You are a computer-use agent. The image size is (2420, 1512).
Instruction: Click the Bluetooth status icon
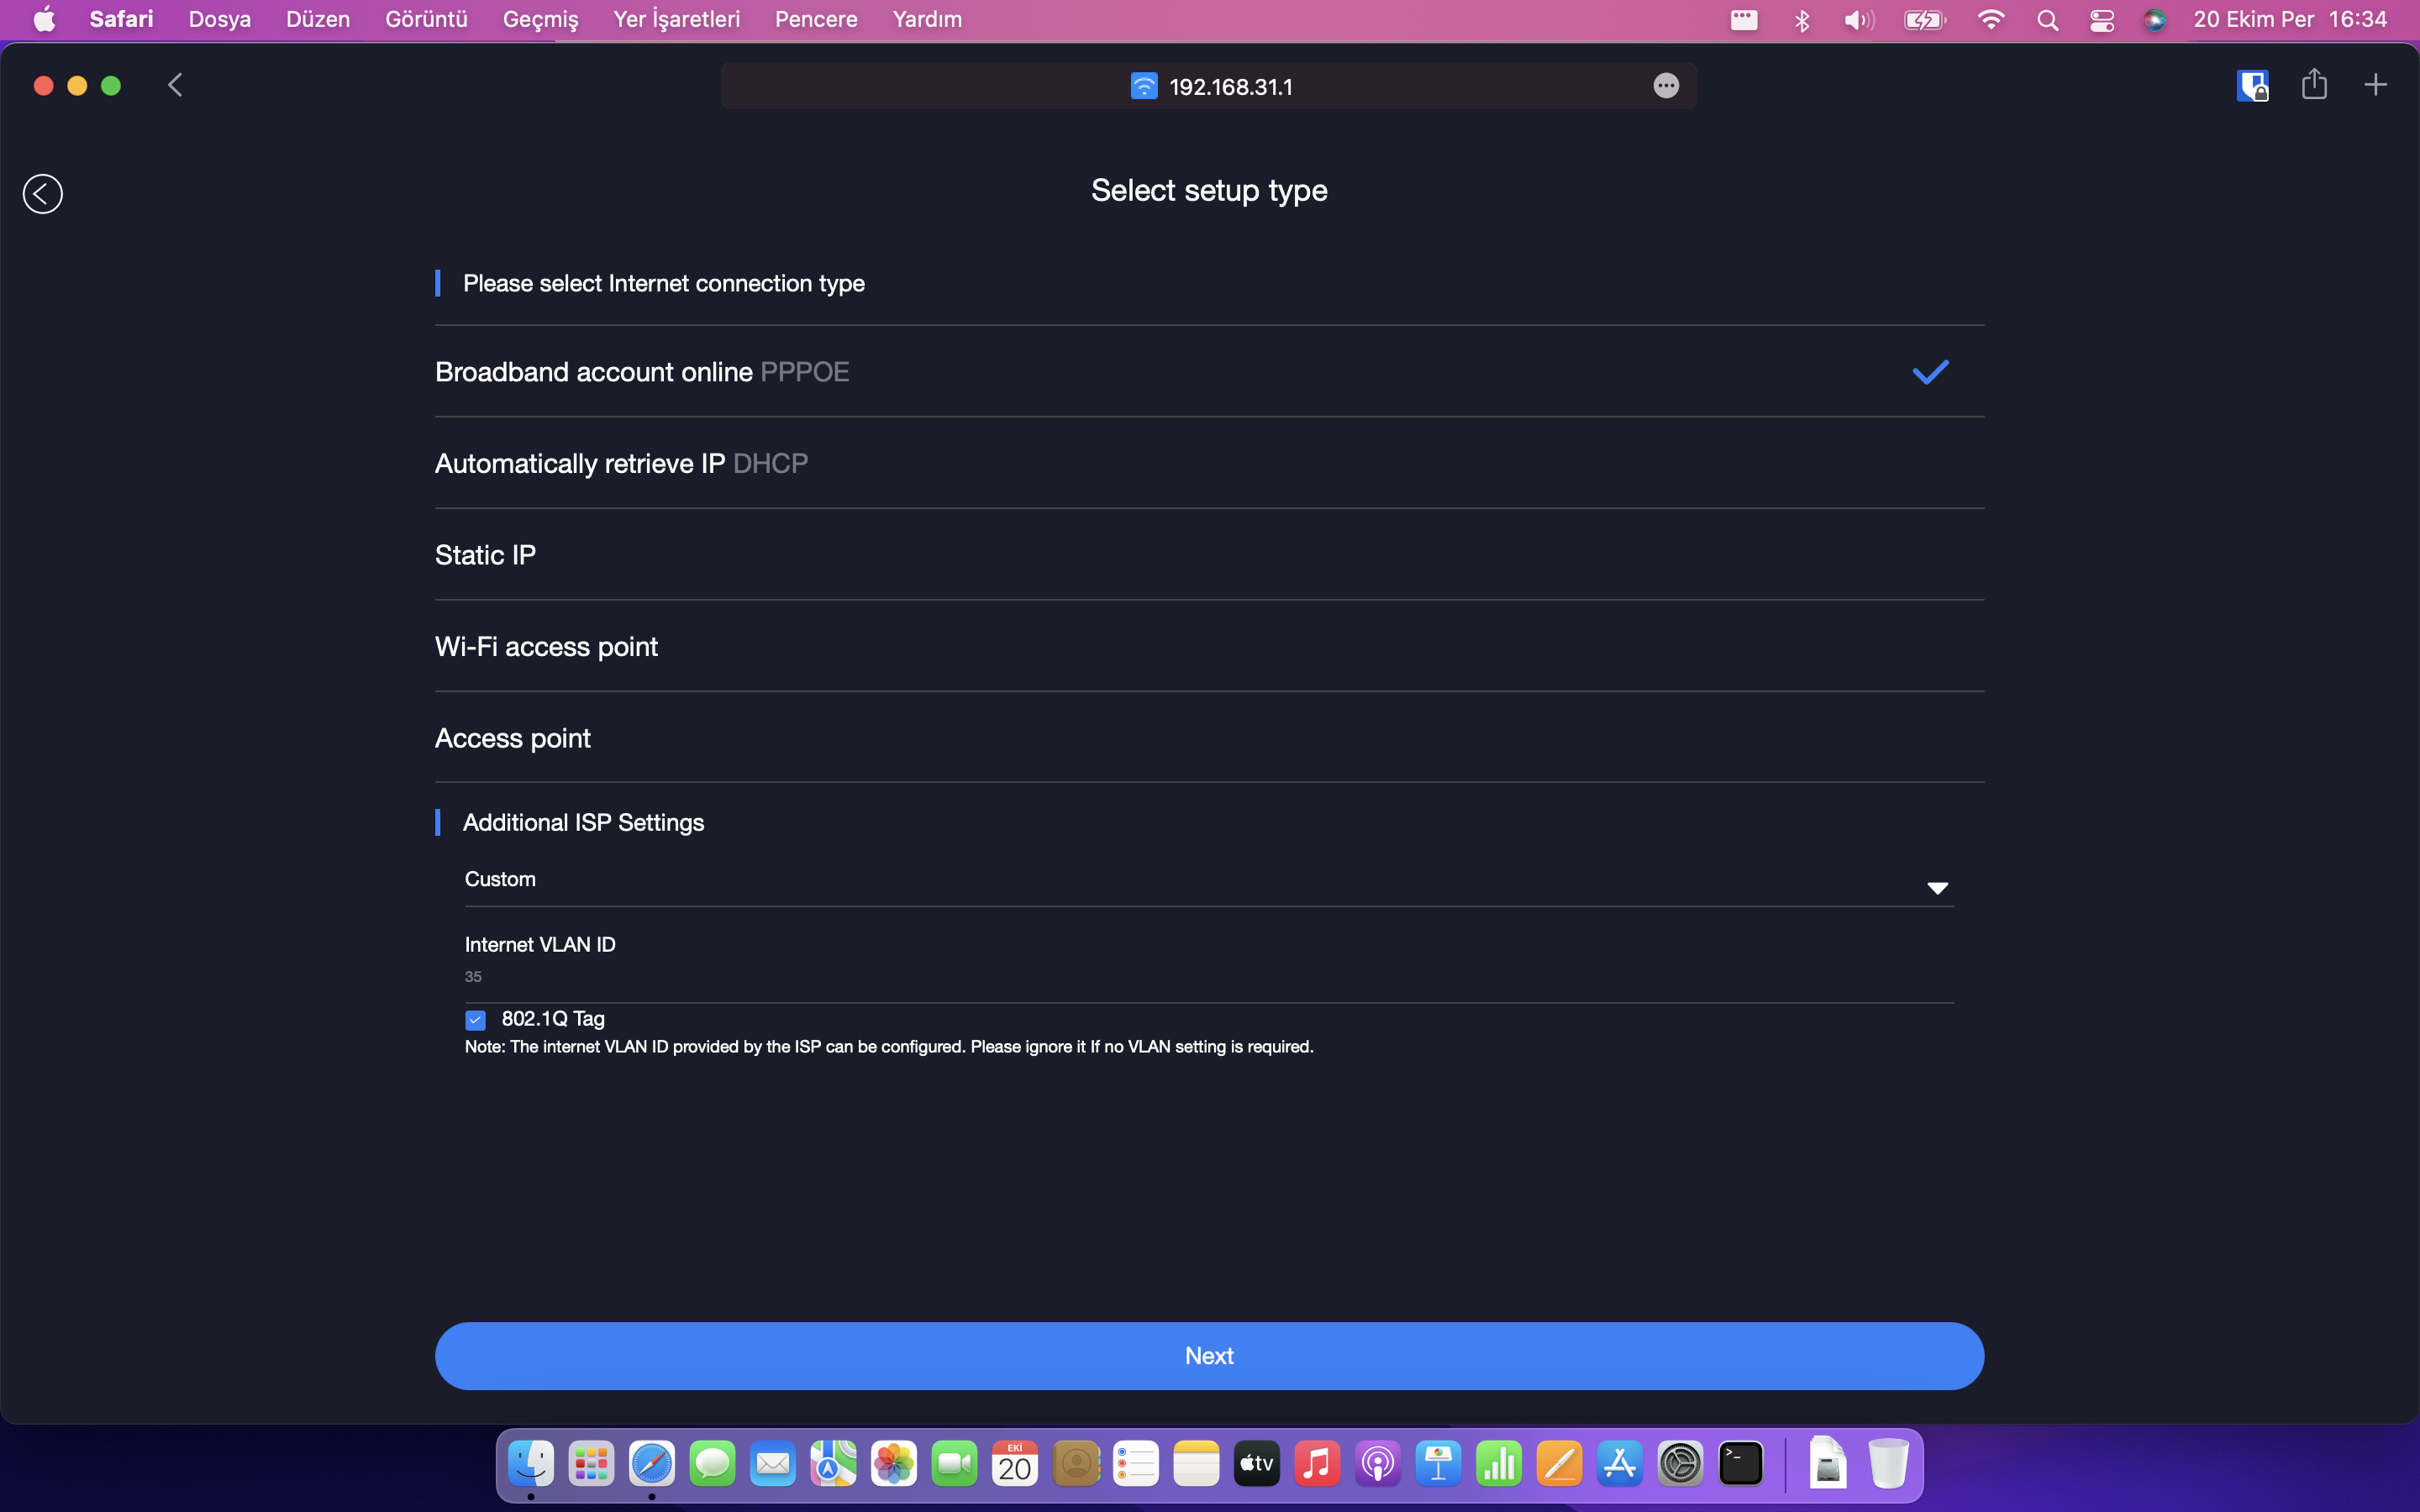click(x=1802, y=20)
